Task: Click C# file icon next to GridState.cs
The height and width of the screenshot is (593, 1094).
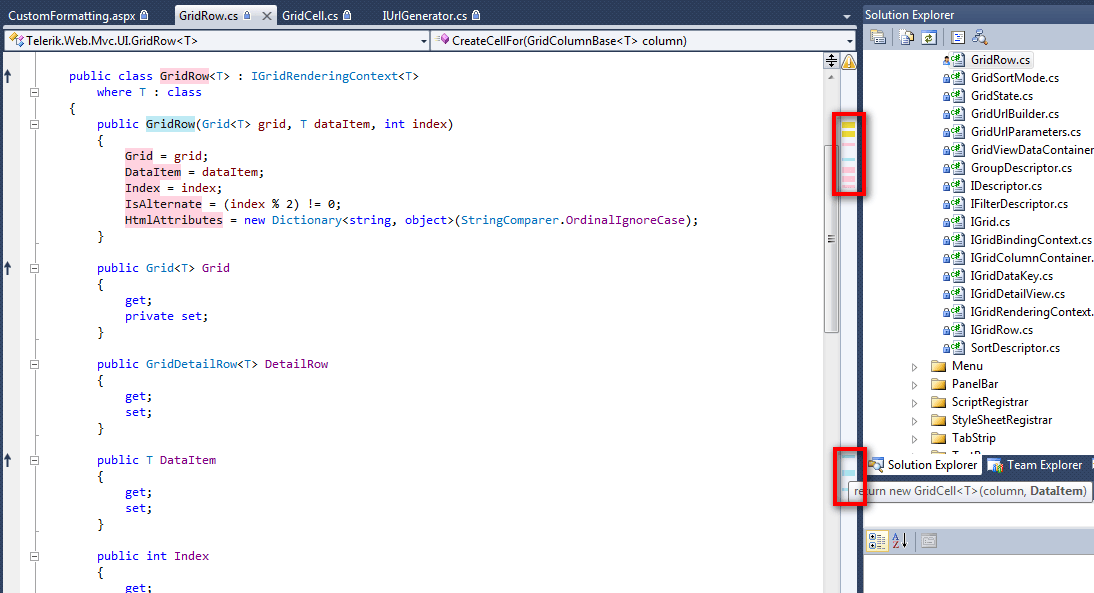Action: pos(958,96)
